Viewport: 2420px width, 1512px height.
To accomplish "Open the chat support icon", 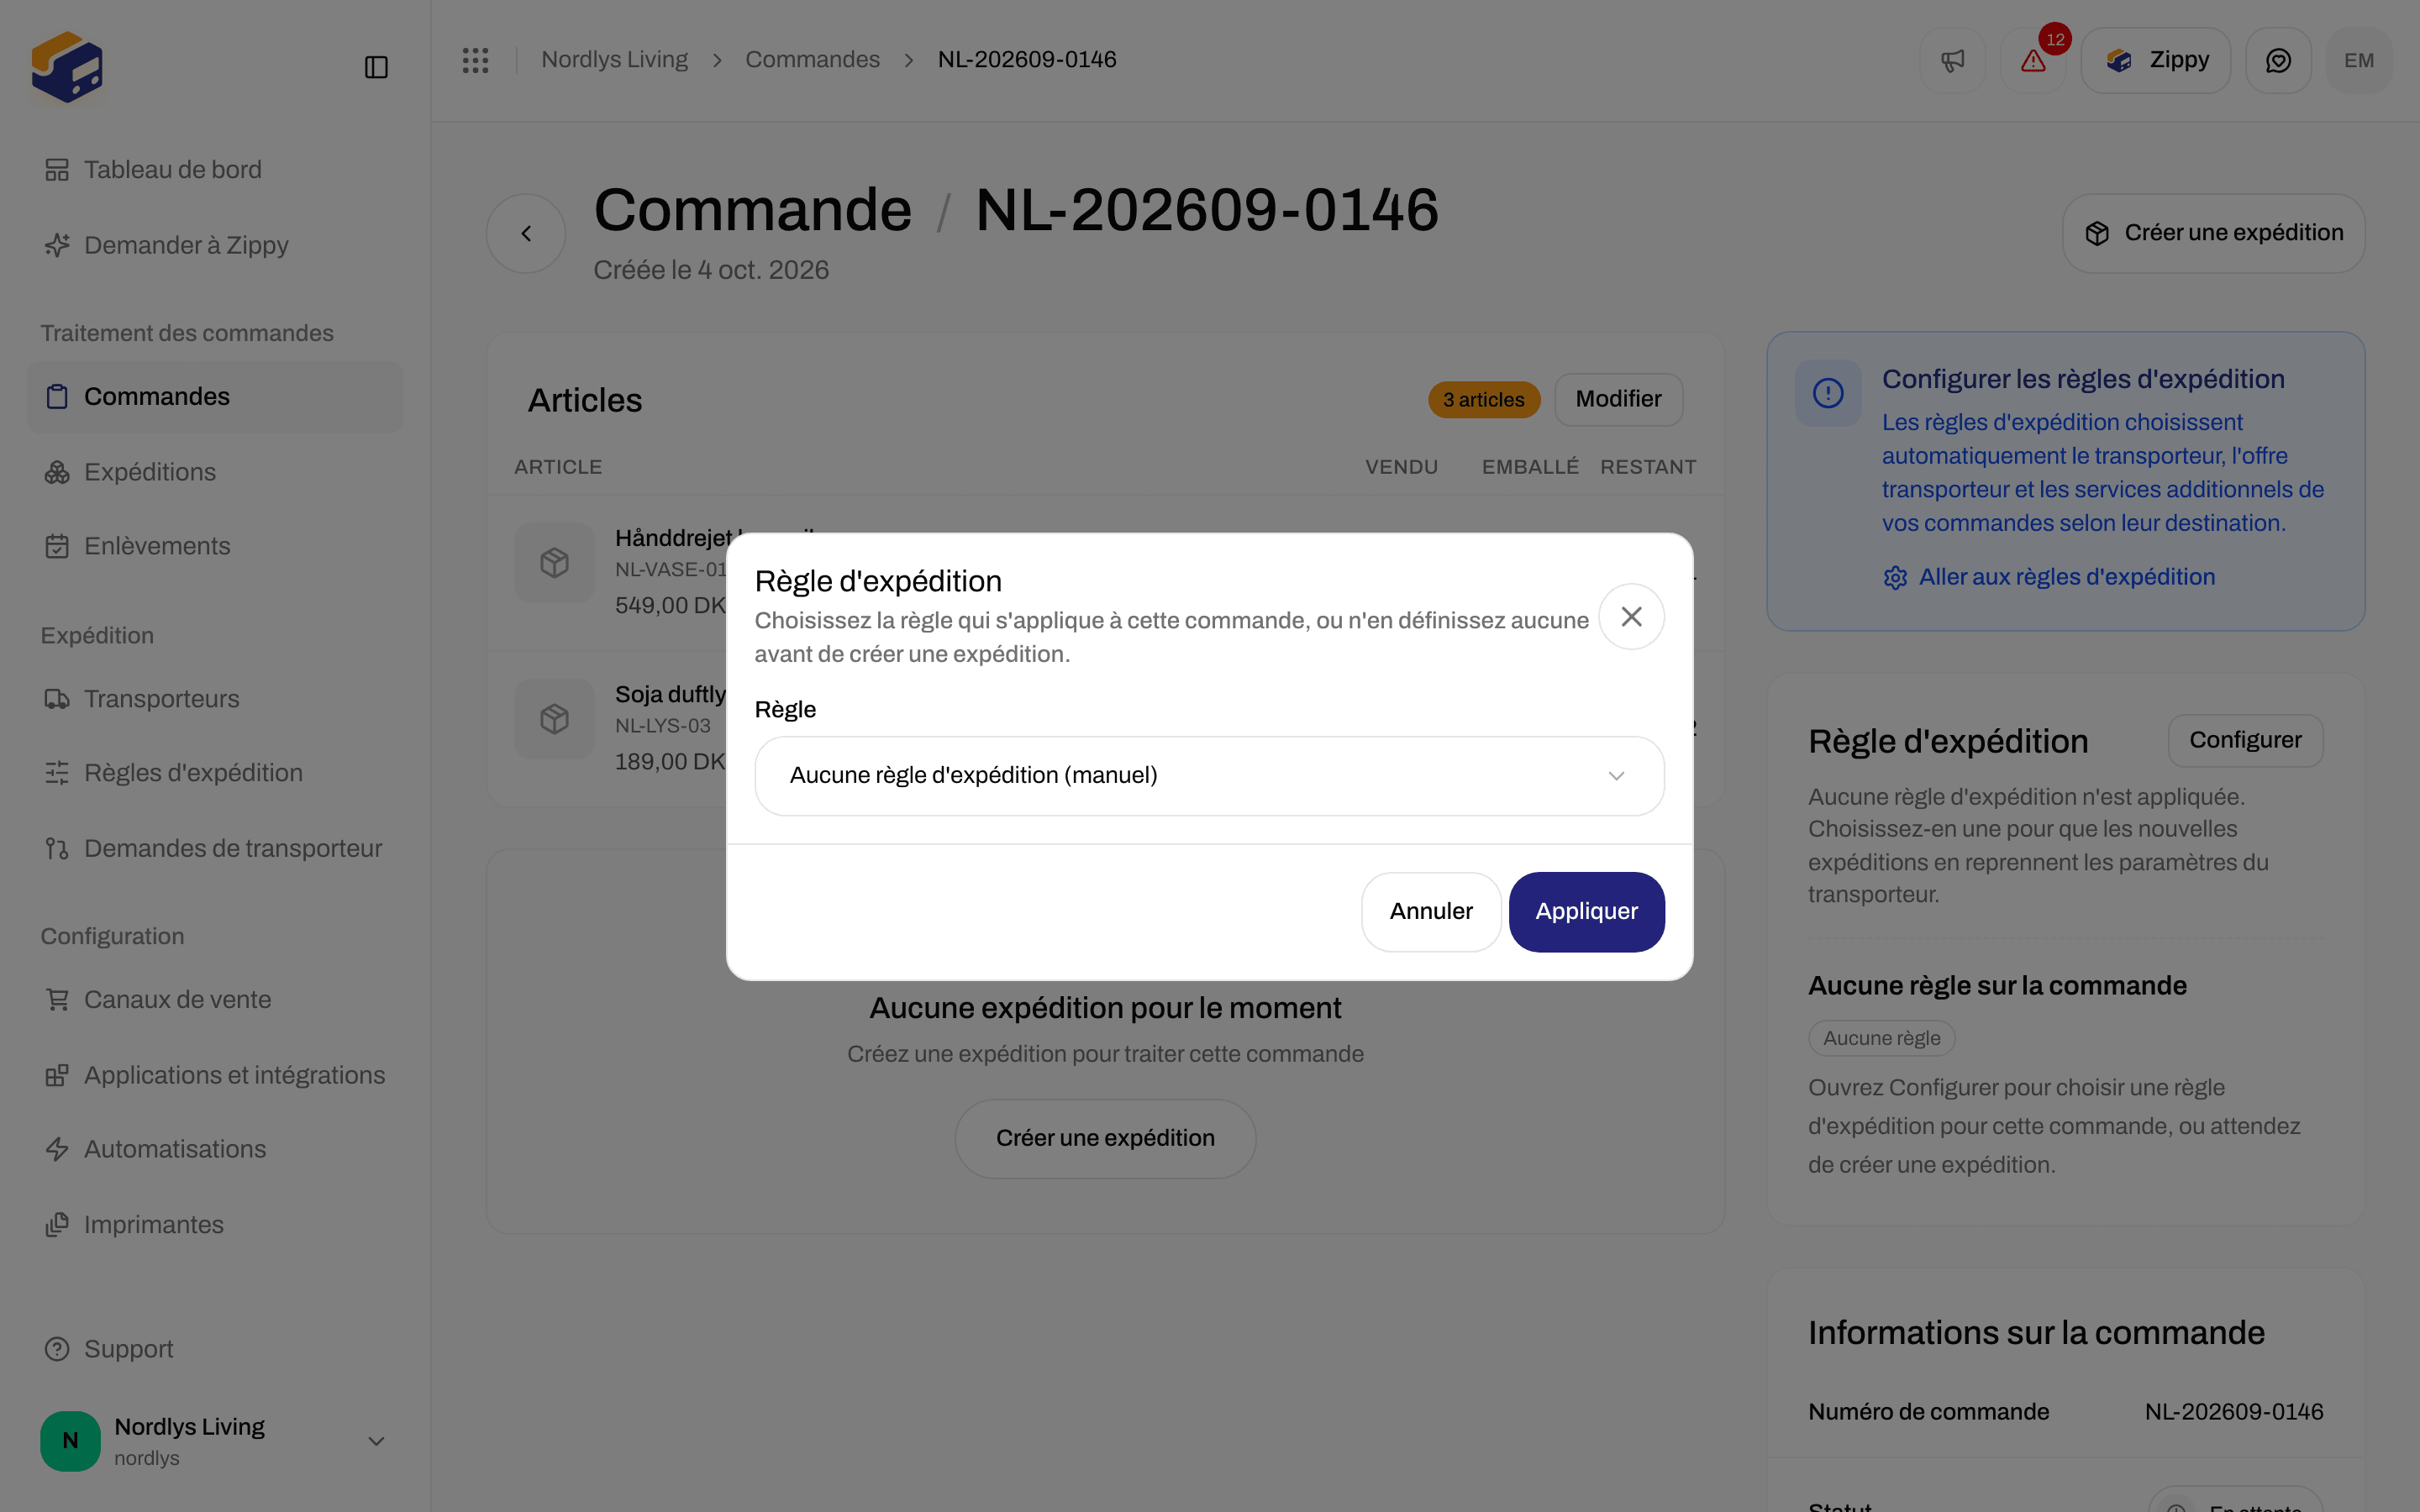I will tap(2278, 61).
